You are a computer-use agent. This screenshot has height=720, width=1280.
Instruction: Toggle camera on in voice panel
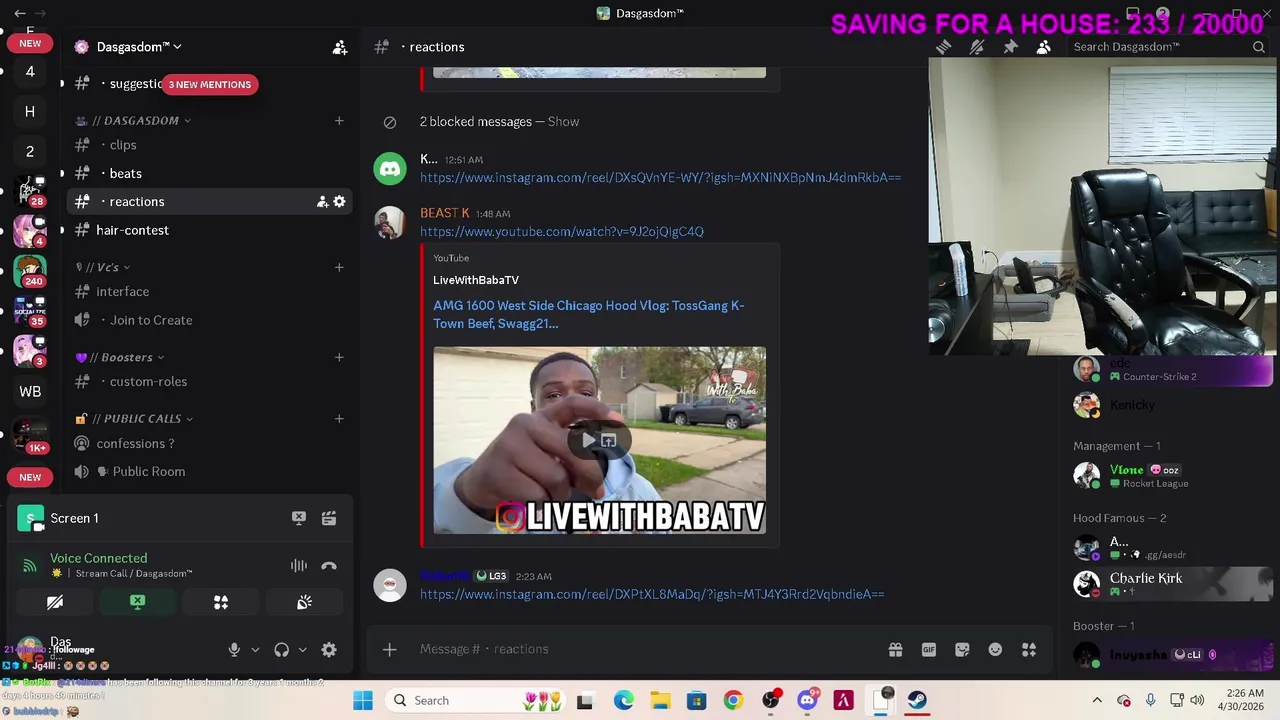pos(55,602)
